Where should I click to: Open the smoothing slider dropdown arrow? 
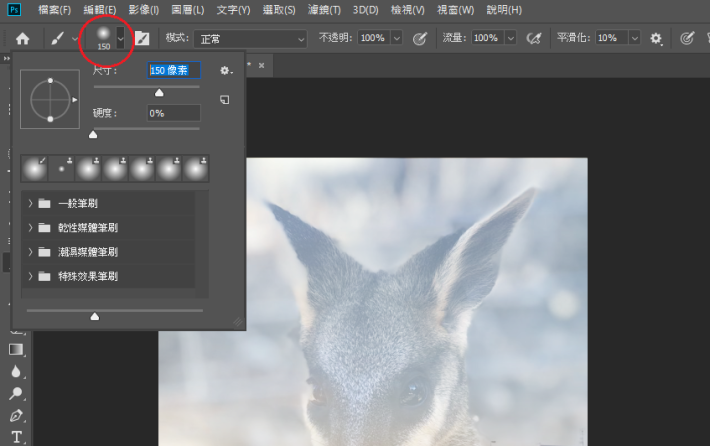click(635, 38)
